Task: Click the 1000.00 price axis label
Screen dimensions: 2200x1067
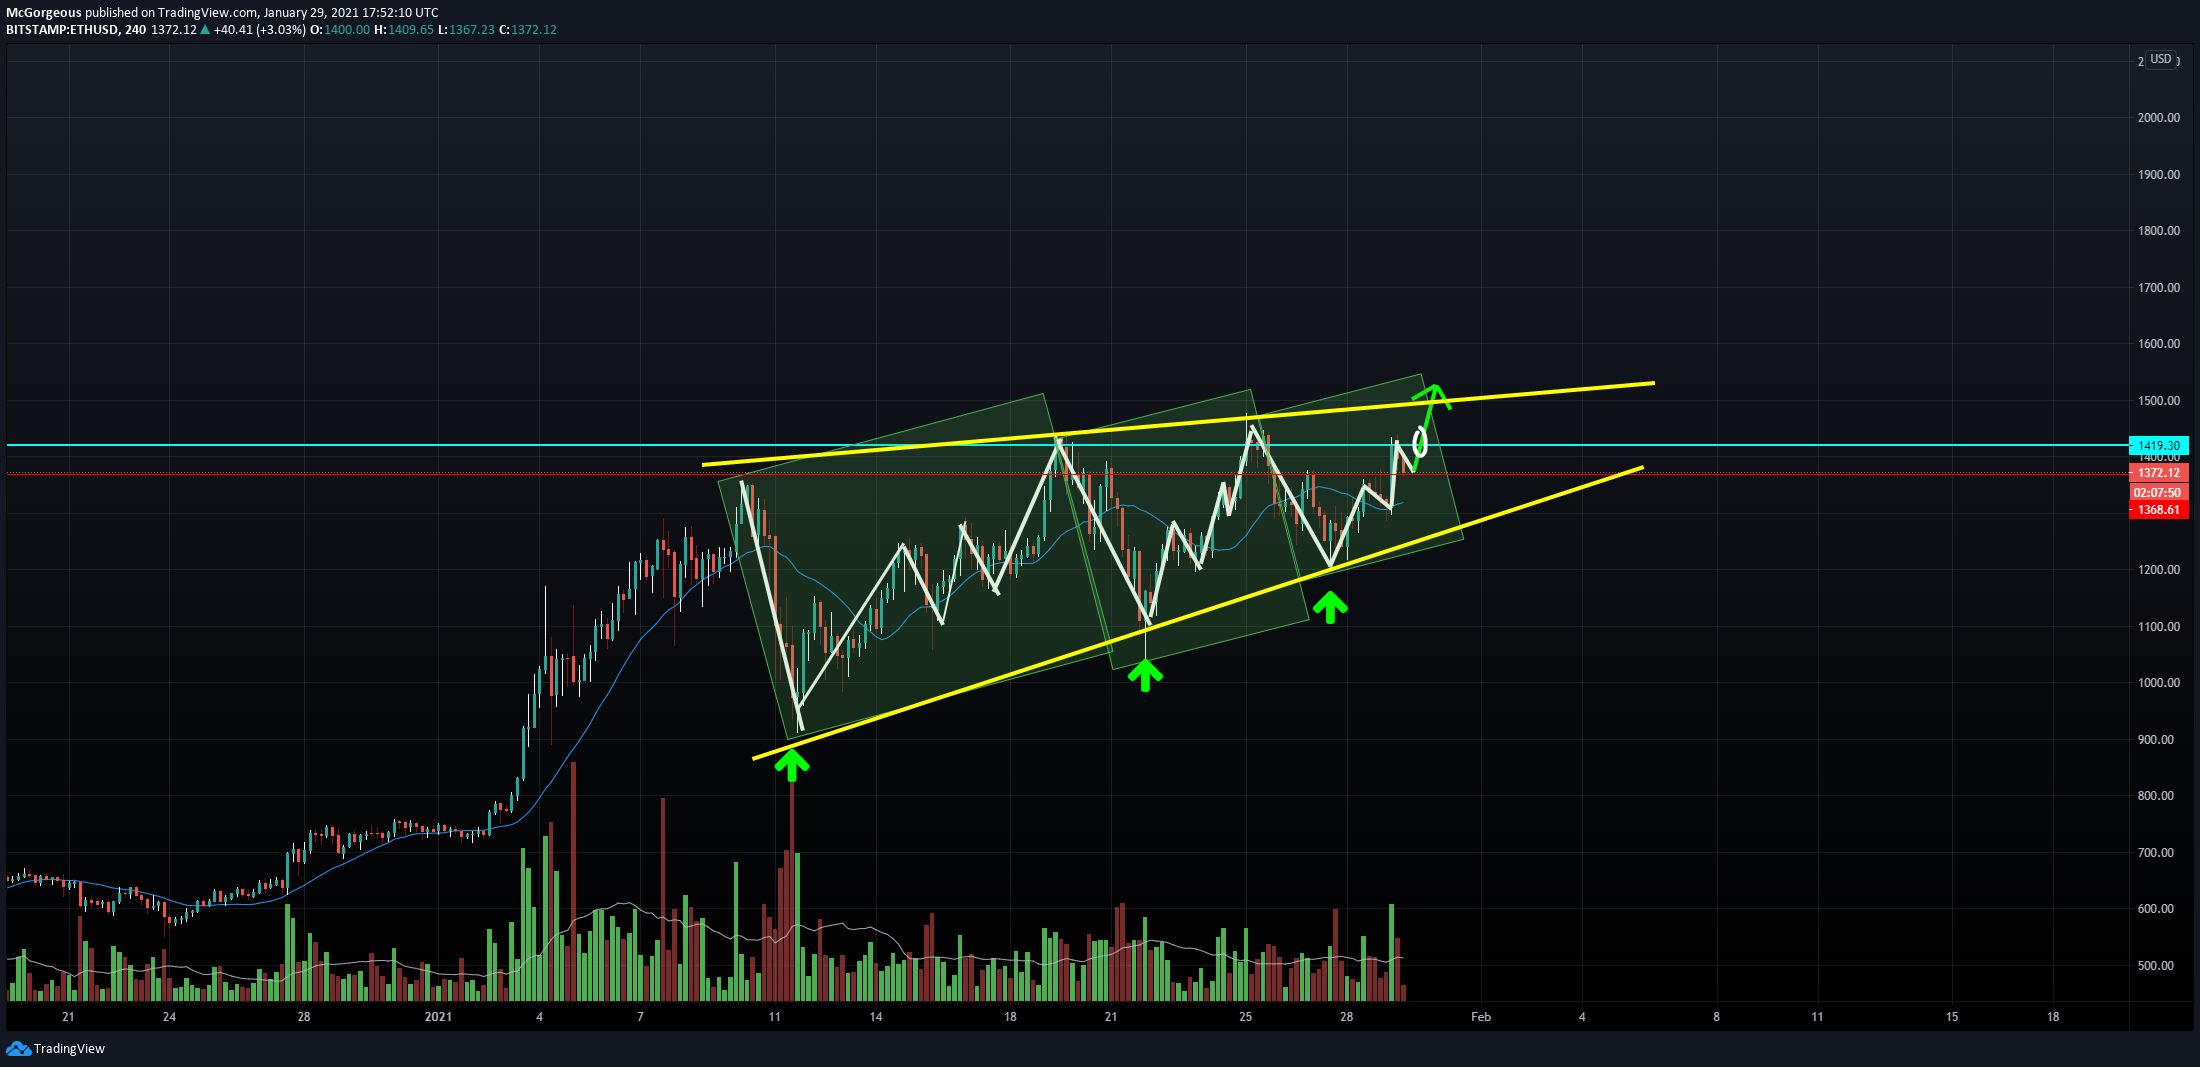Action: click(2159, 683)
